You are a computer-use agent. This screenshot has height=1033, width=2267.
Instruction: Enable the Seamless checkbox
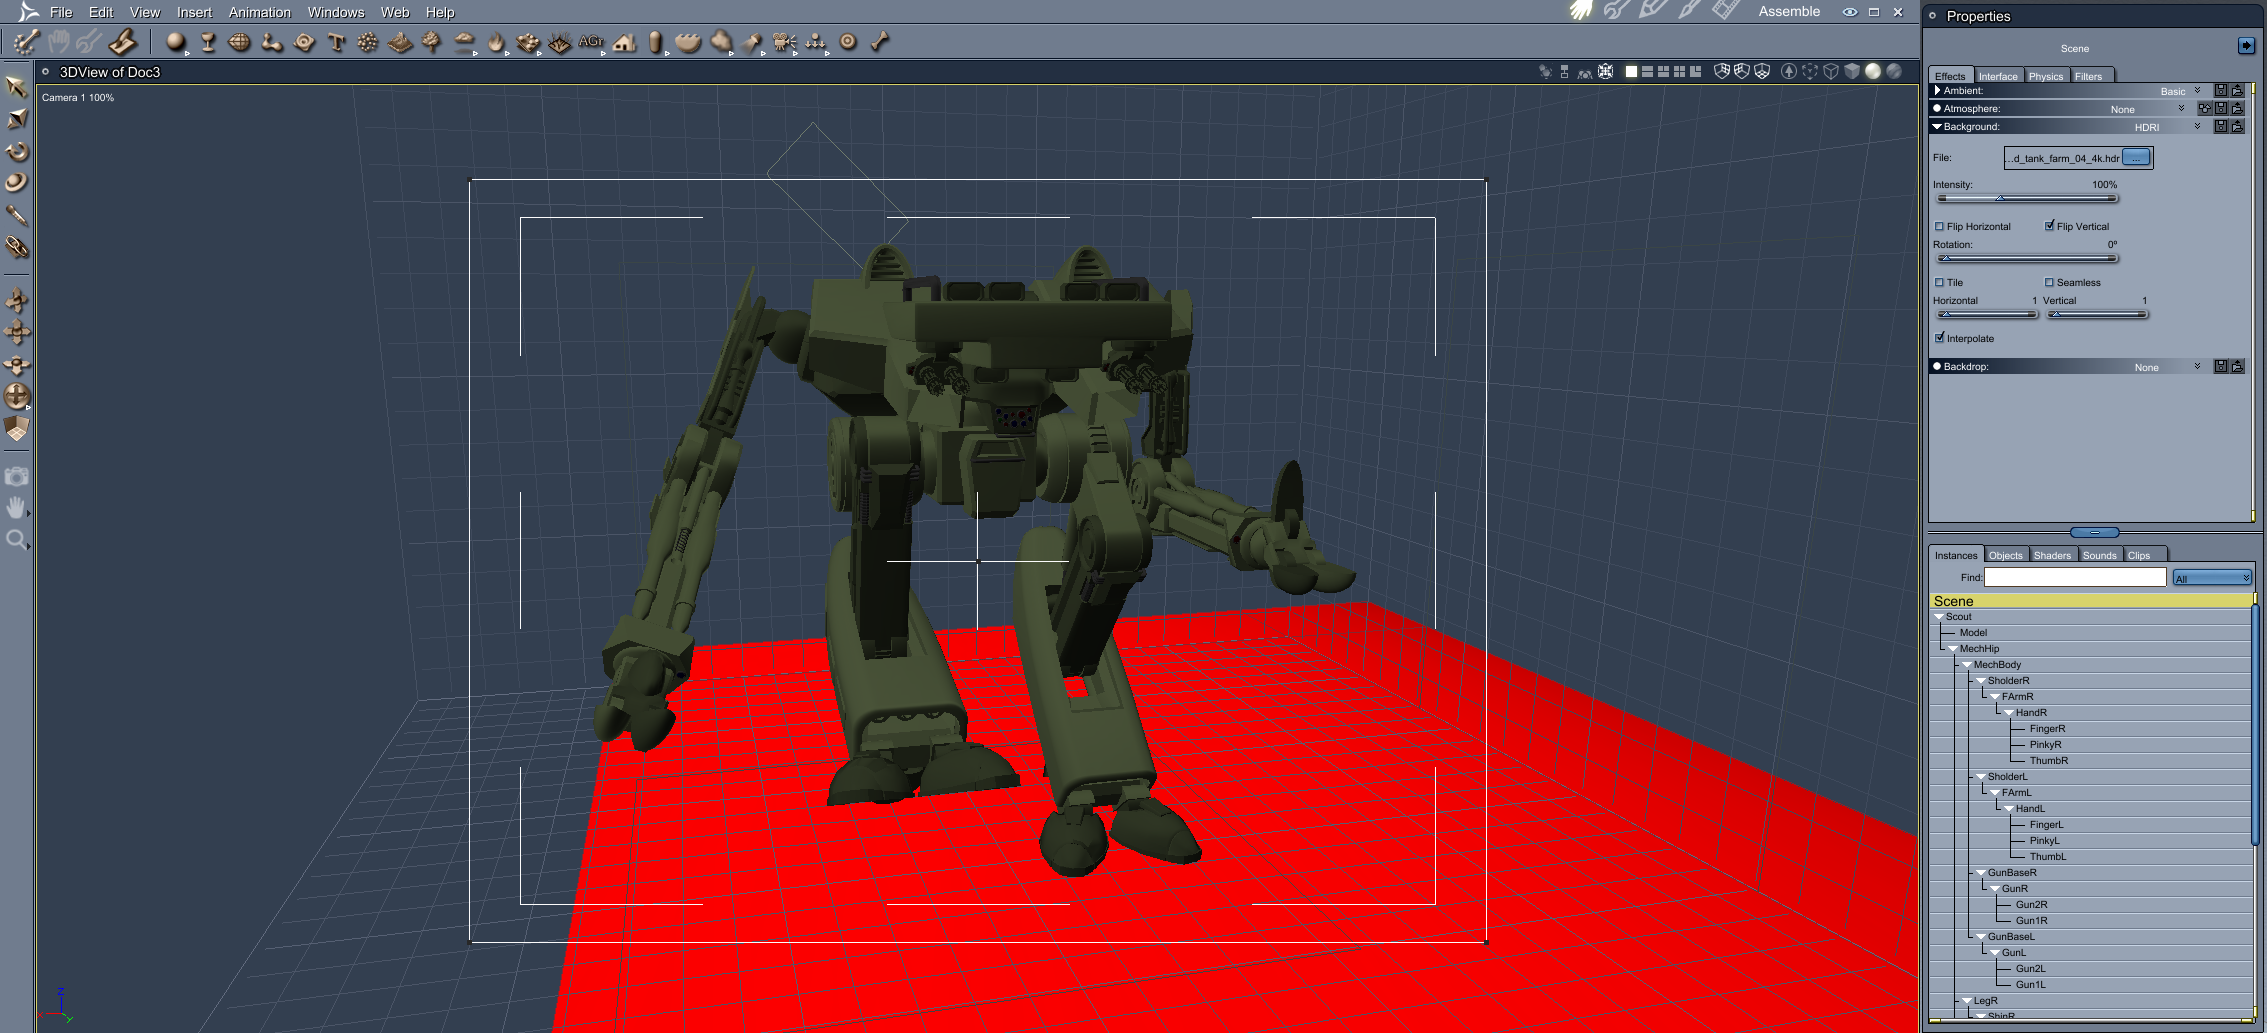(2050, 283)
